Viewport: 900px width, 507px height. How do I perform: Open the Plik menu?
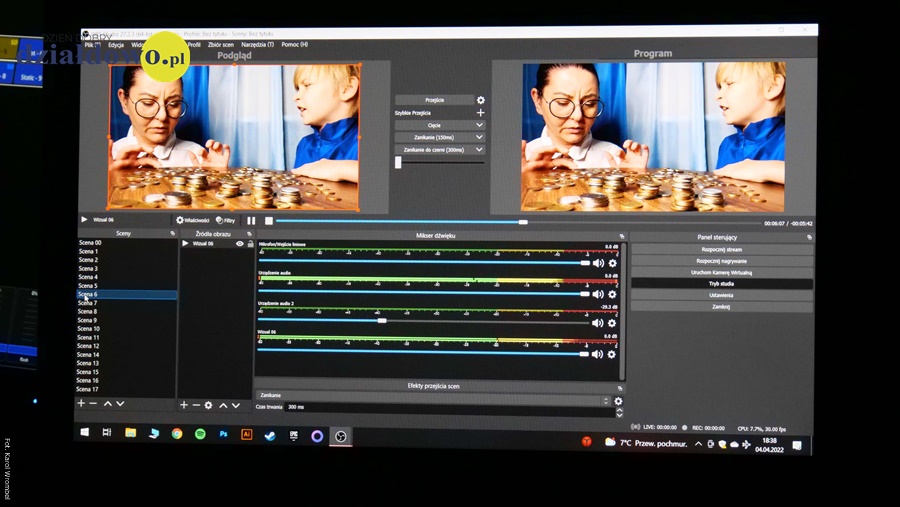tap(92, 45)
